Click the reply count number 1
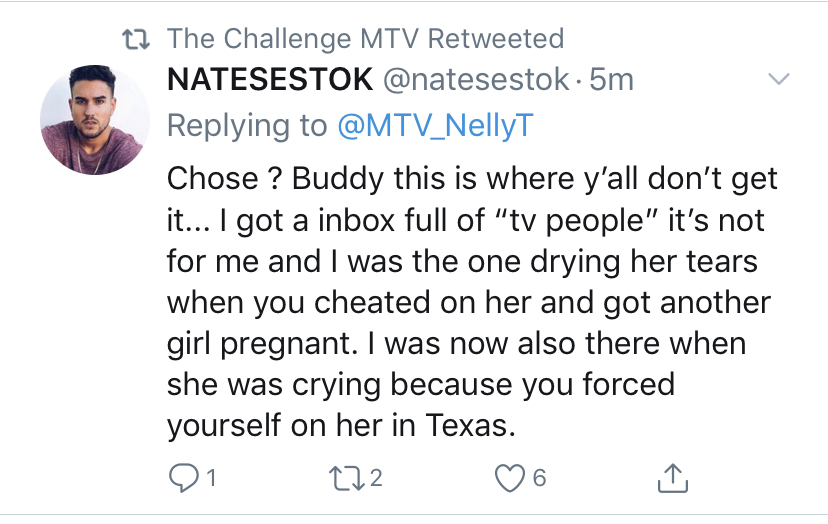Screen dimensions: 828x524 click(x=211, y=478)
